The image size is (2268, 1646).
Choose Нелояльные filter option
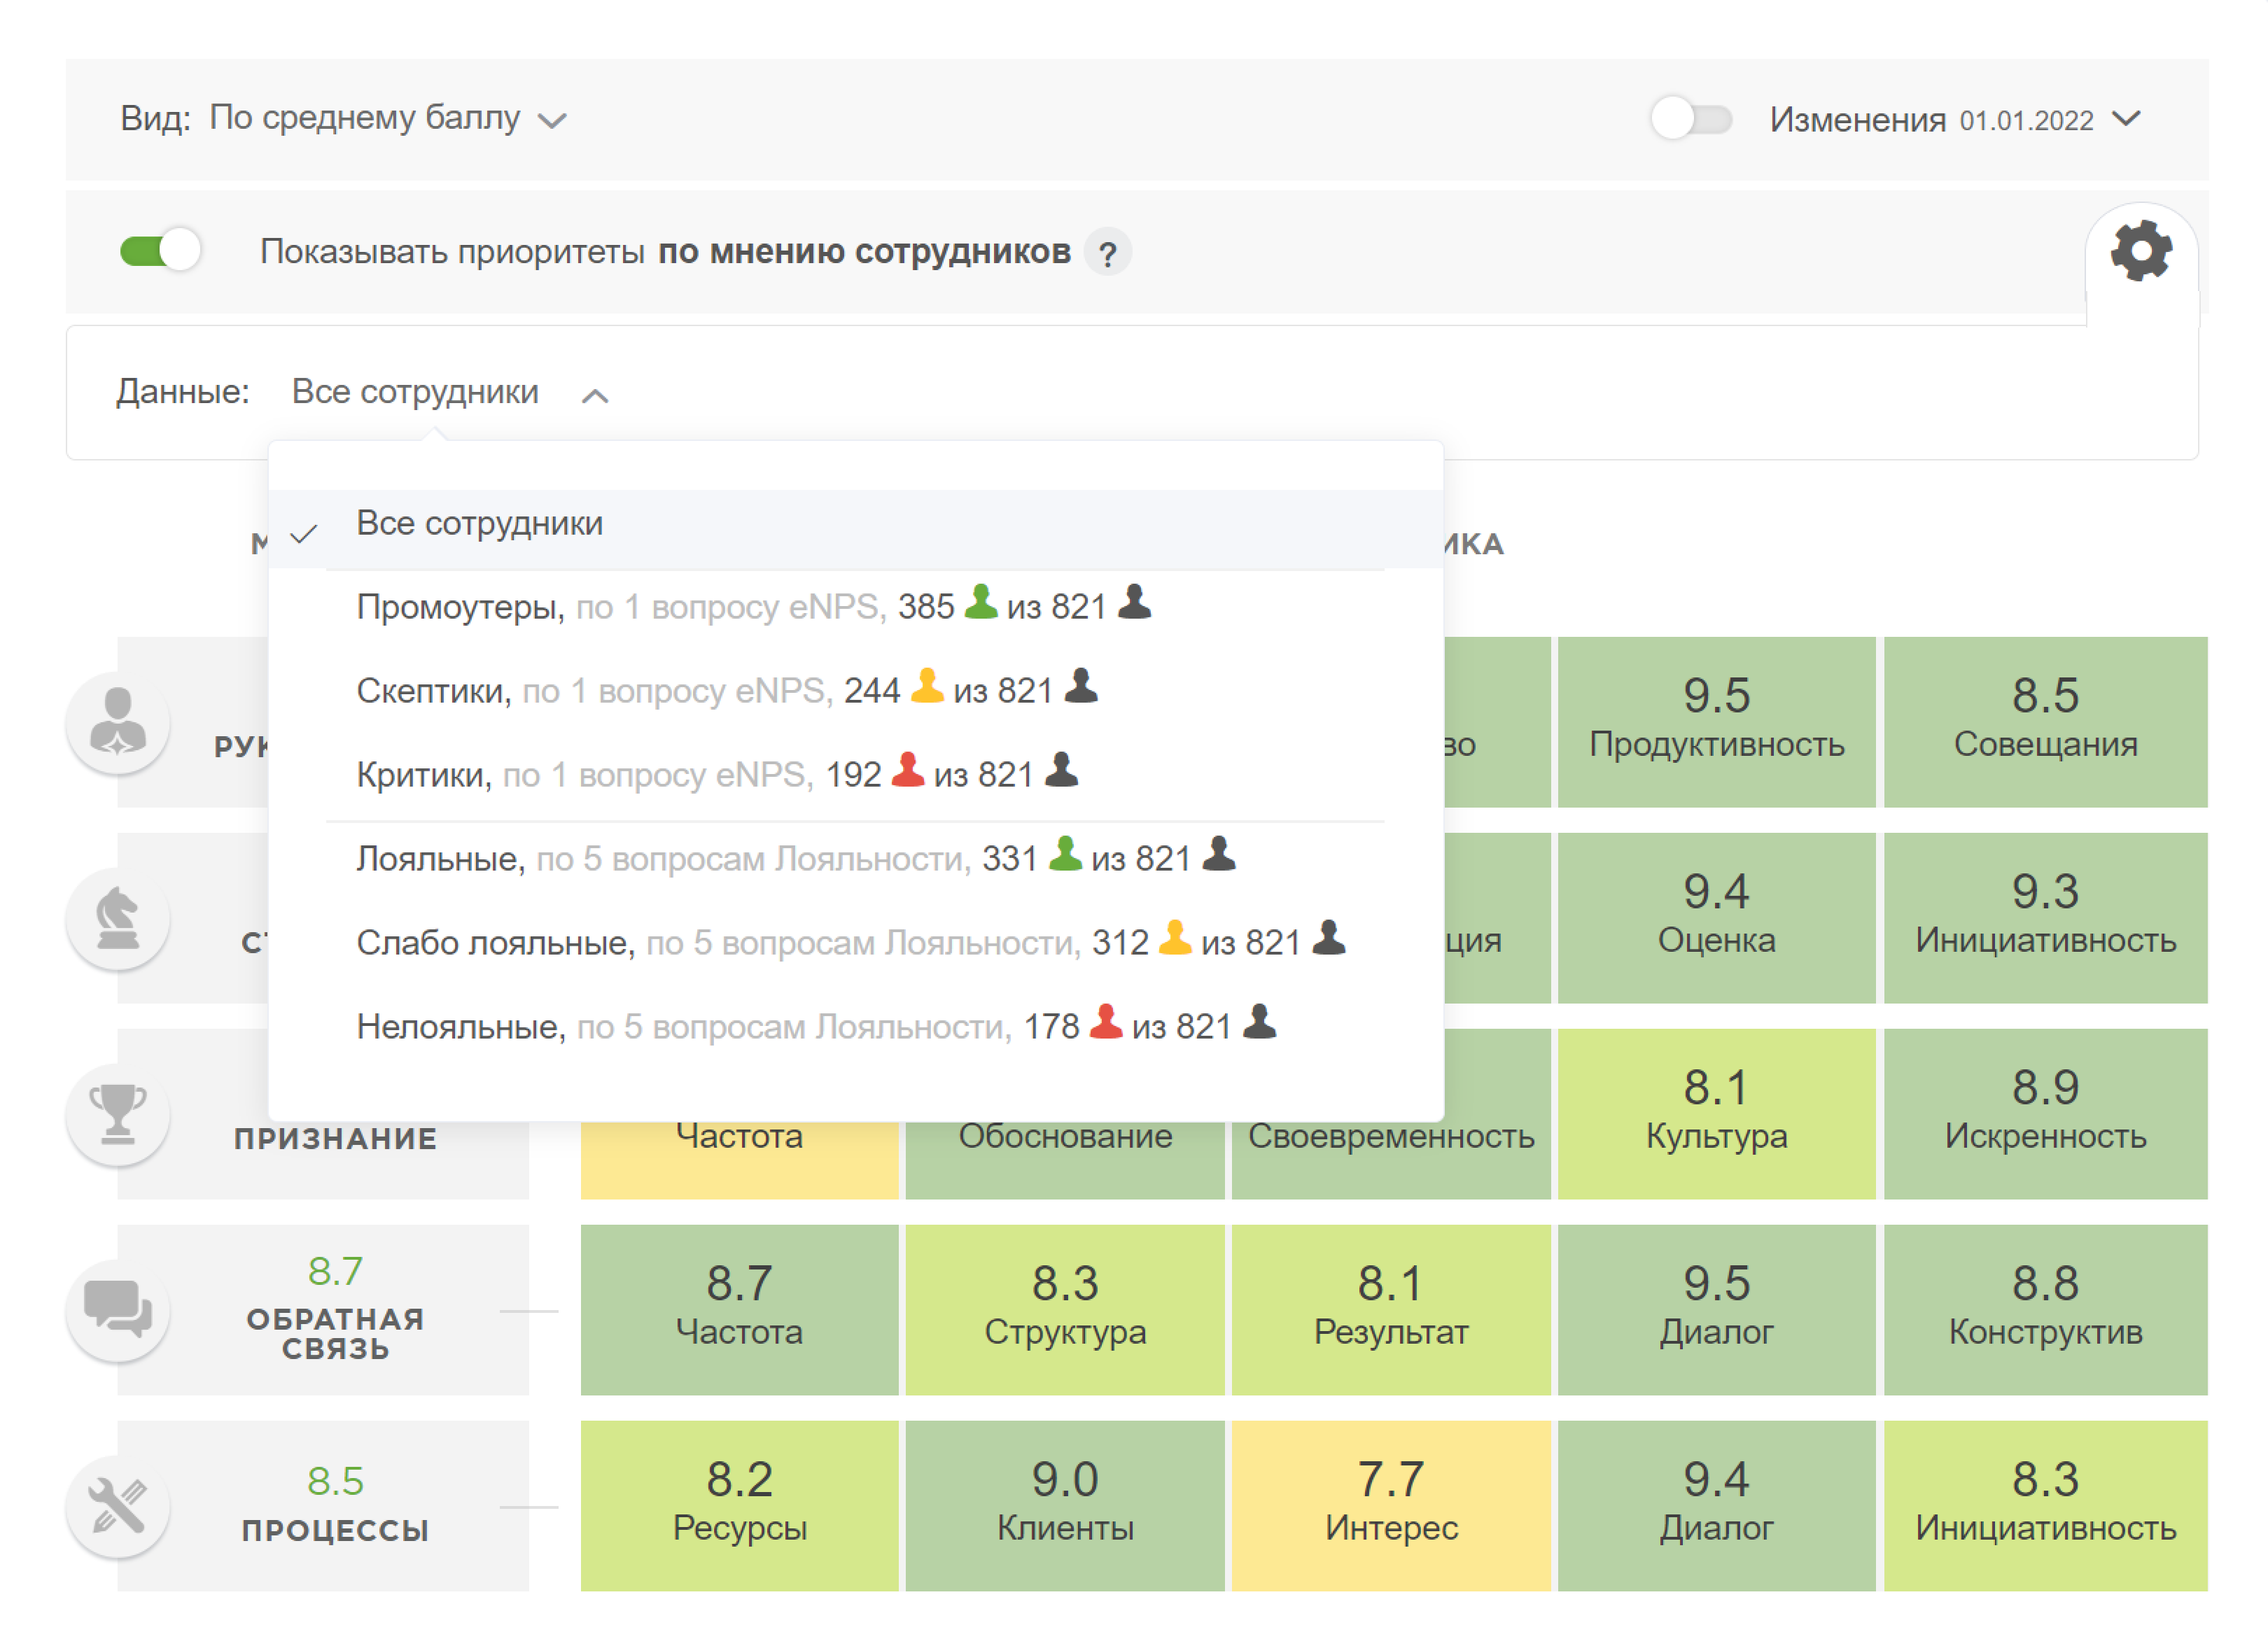click(855, 1026)
